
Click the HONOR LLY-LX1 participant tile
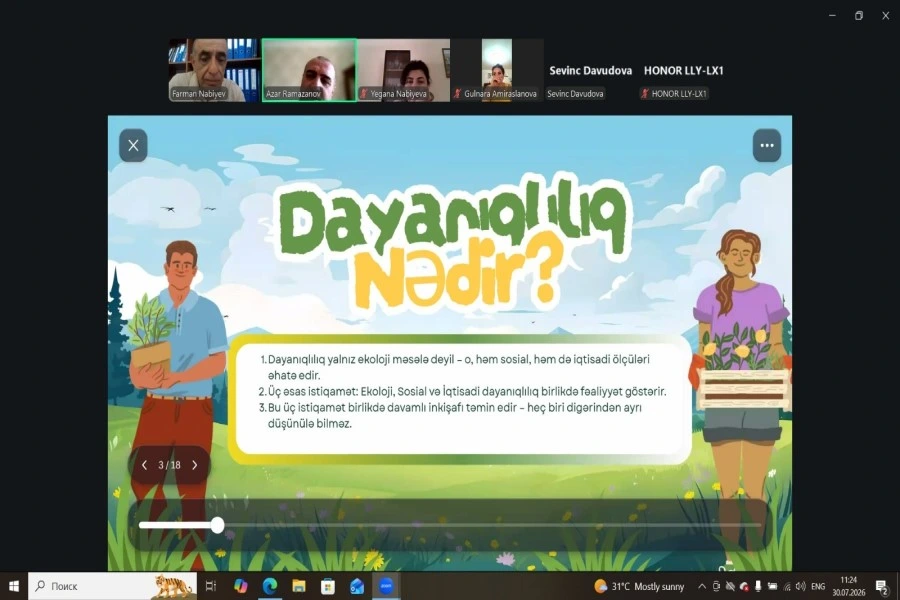tap(684, 70)
